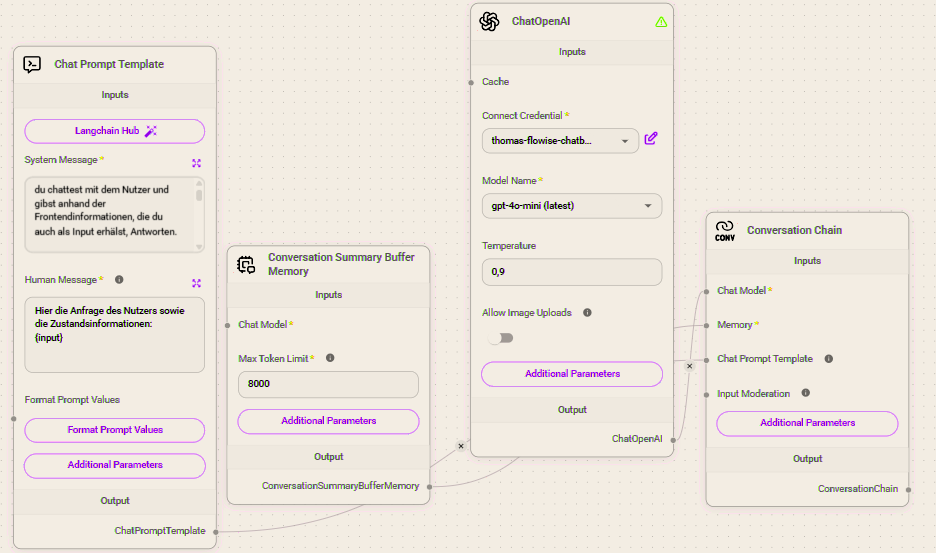This screenshot has height=553, width=936.
Task: Open Additional Parameters in ChatOpenAI node
Action: click(x=572, y=374)
